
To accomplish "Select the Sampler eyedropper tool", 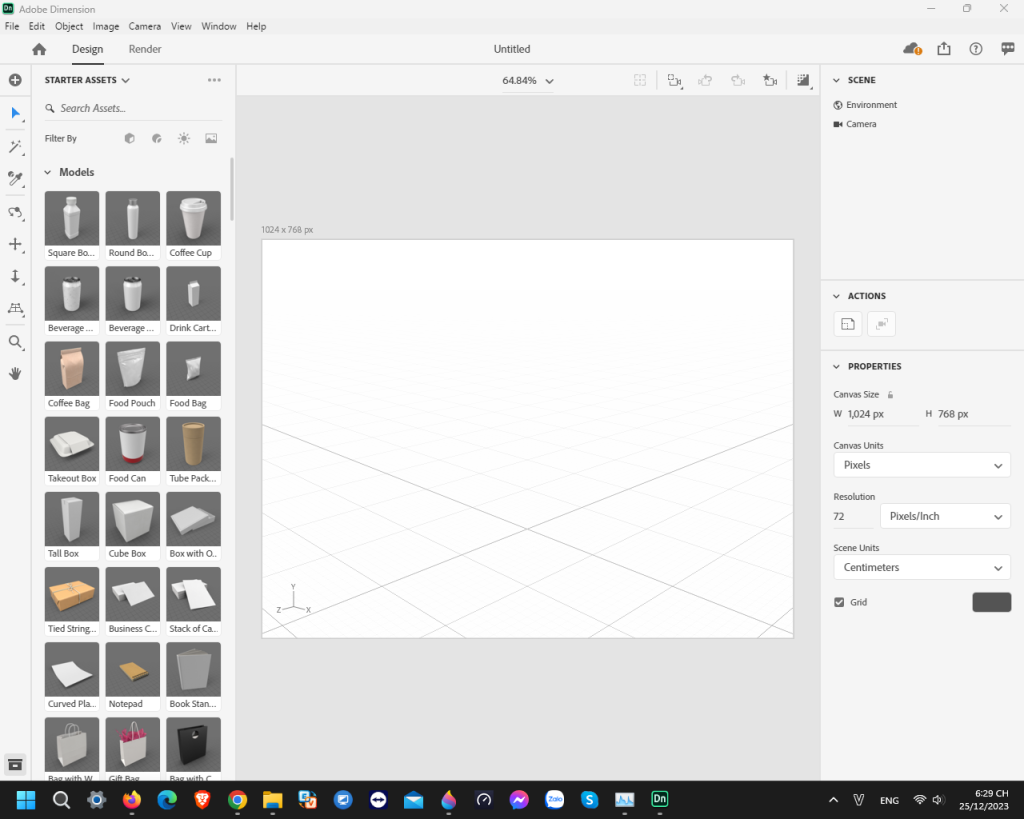I will click(16, 178).
